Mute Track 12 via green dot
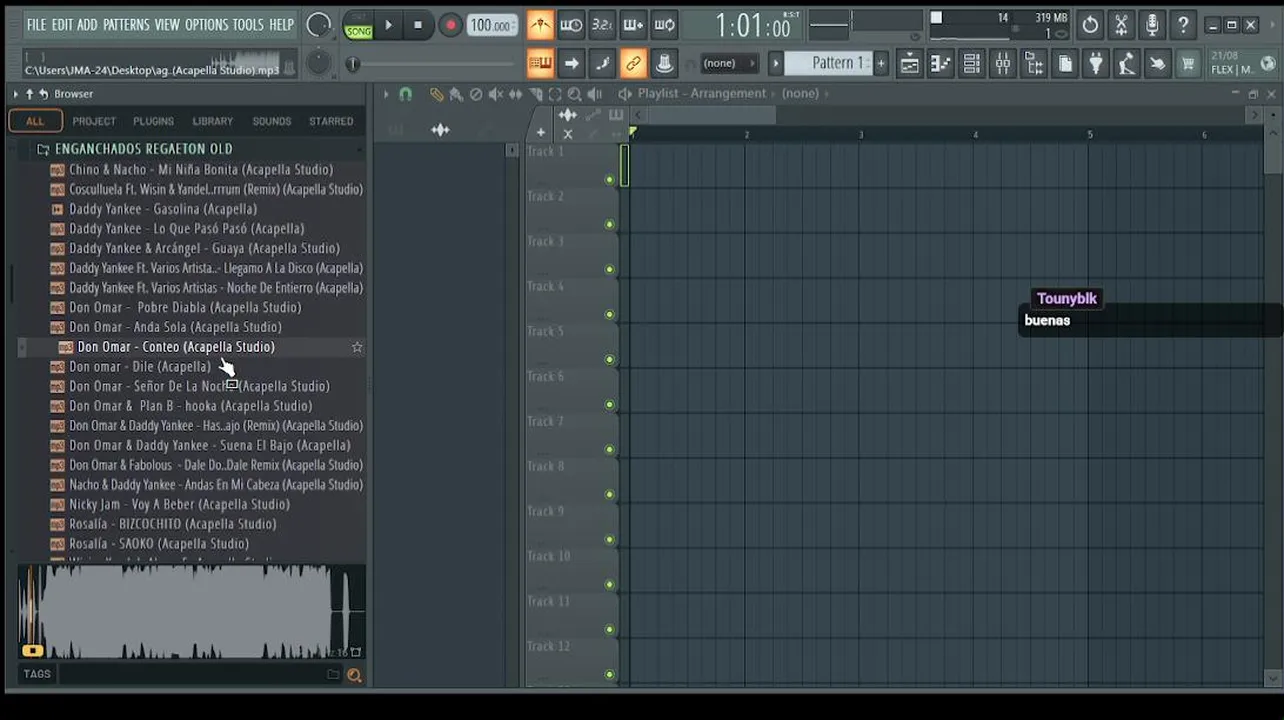This screenshot has width=1284, height=720. 609,675
